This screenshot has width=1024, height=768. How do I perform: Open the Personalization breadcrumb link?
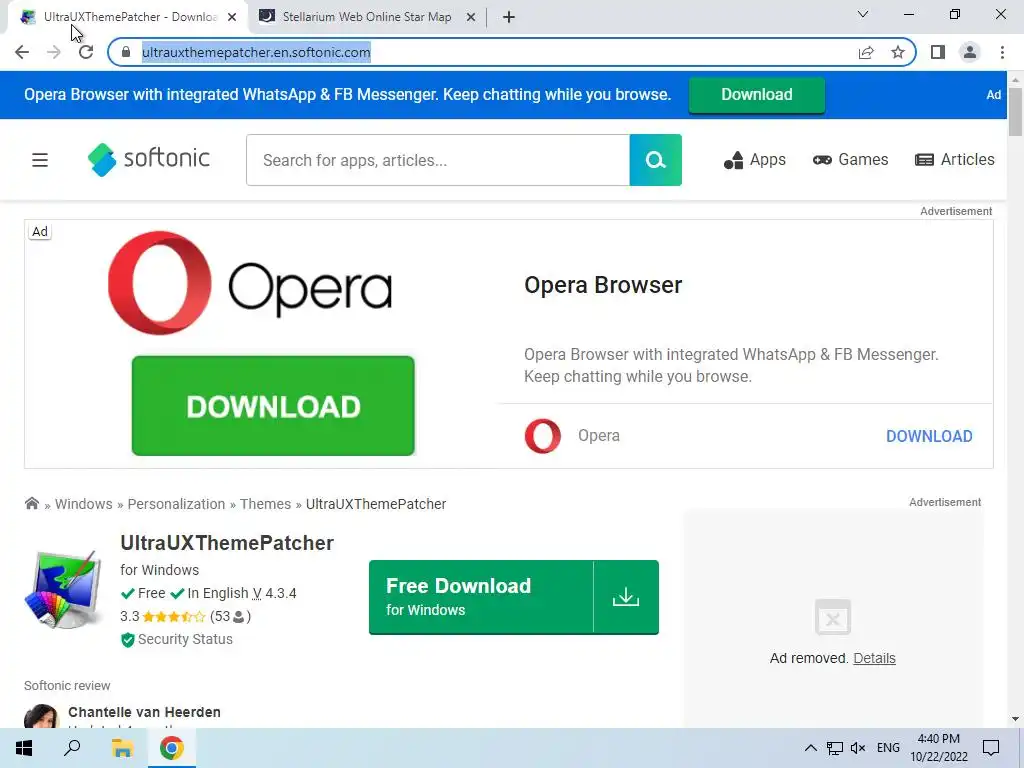coord(176,504)
